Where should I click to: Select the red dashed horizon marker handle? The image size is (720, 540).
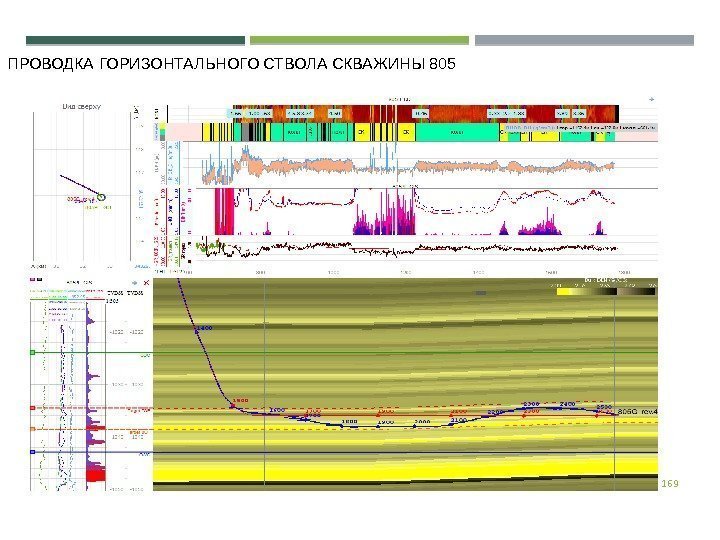tap(33, 408)
